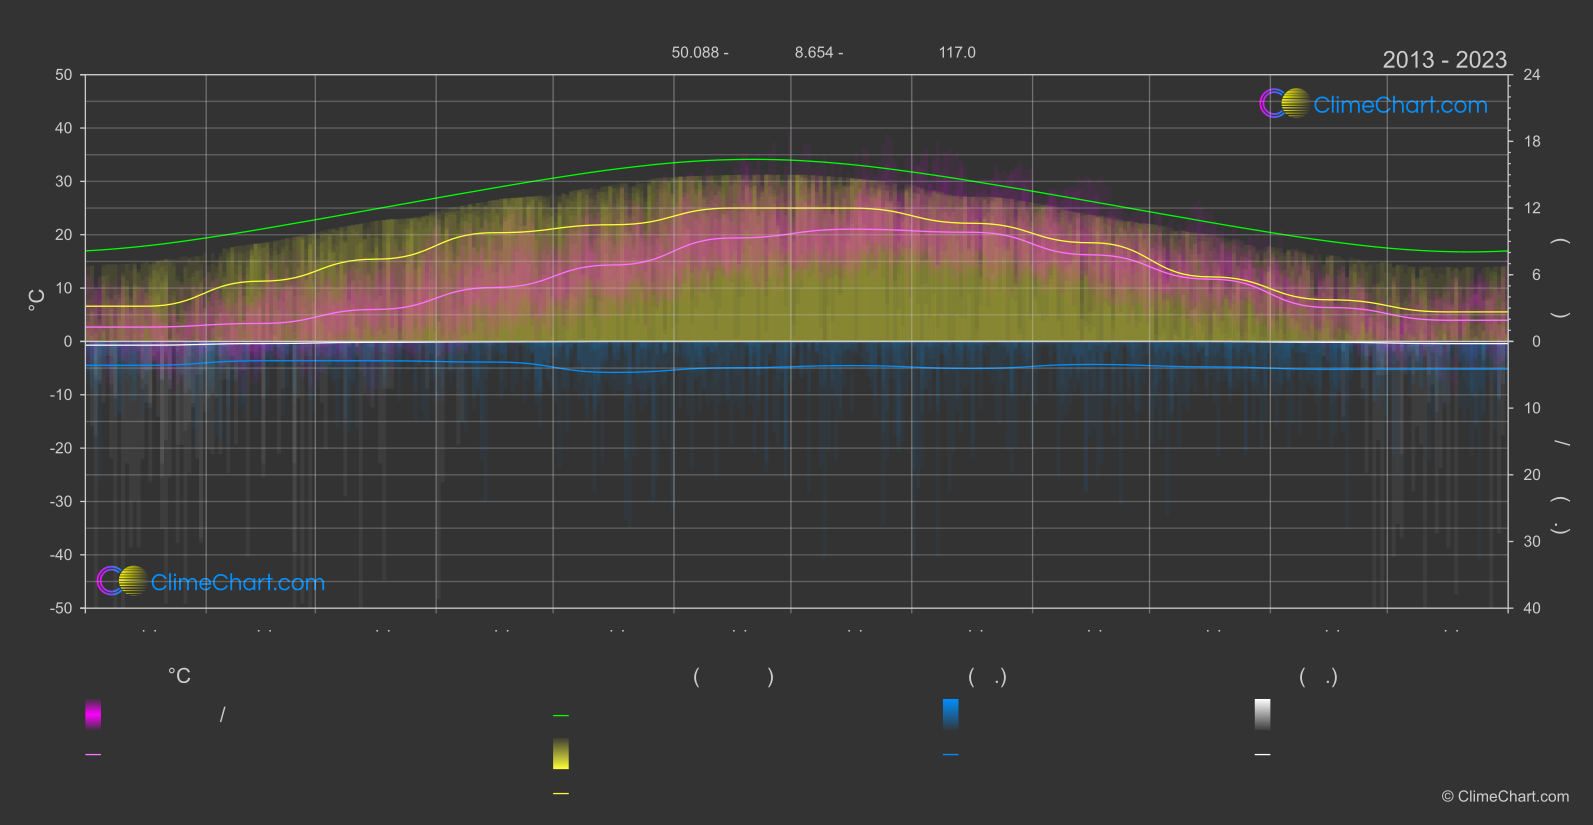Click the ClimeChart.com logo icon at top right
1593x825 pixels.
(1285, 103)
